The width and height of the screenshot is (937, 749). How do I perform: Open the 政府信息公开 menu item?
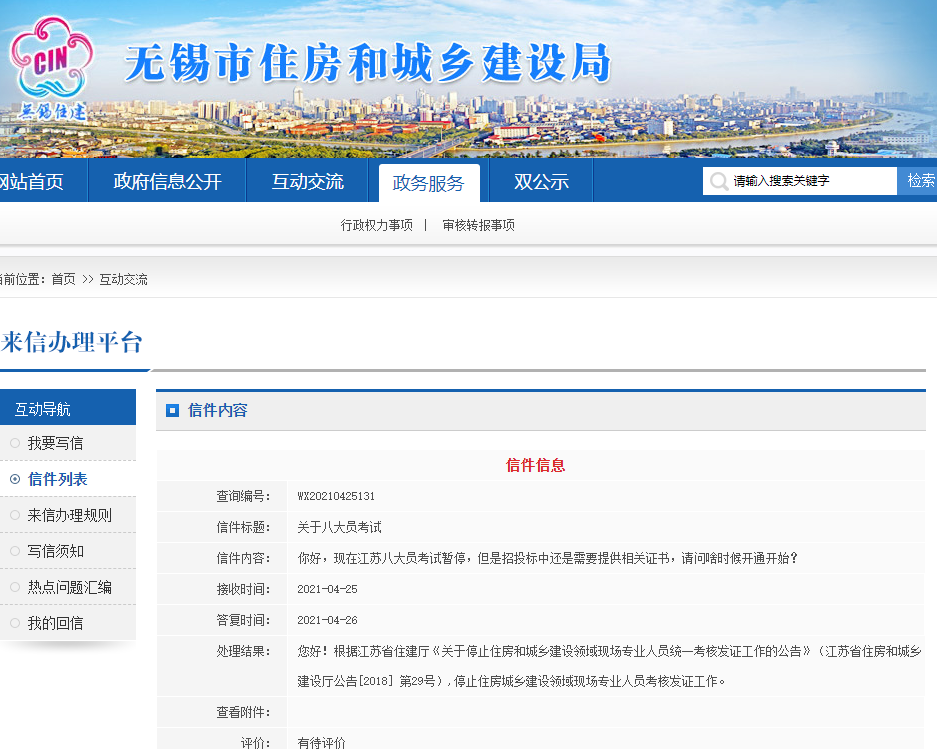167,181
